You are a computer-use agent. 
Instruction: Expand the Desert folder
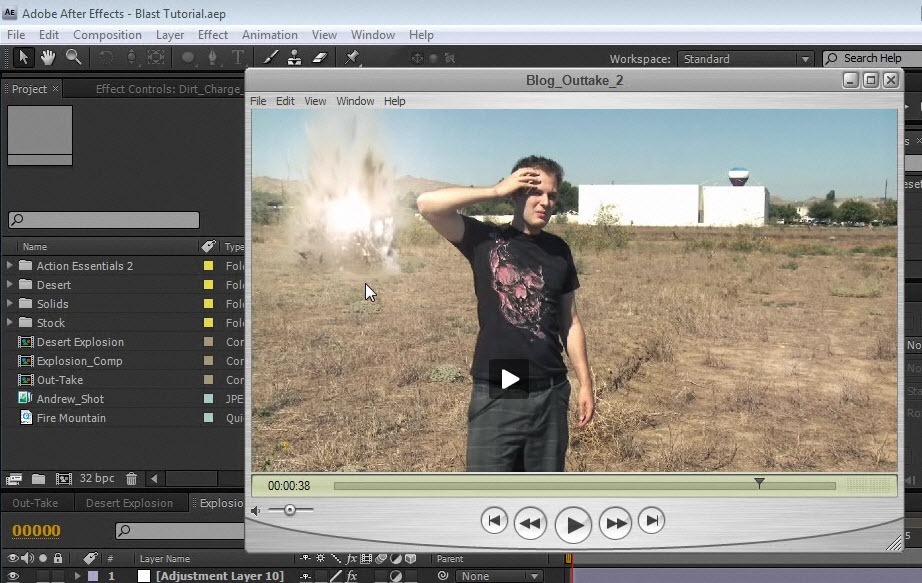point(9,284)
